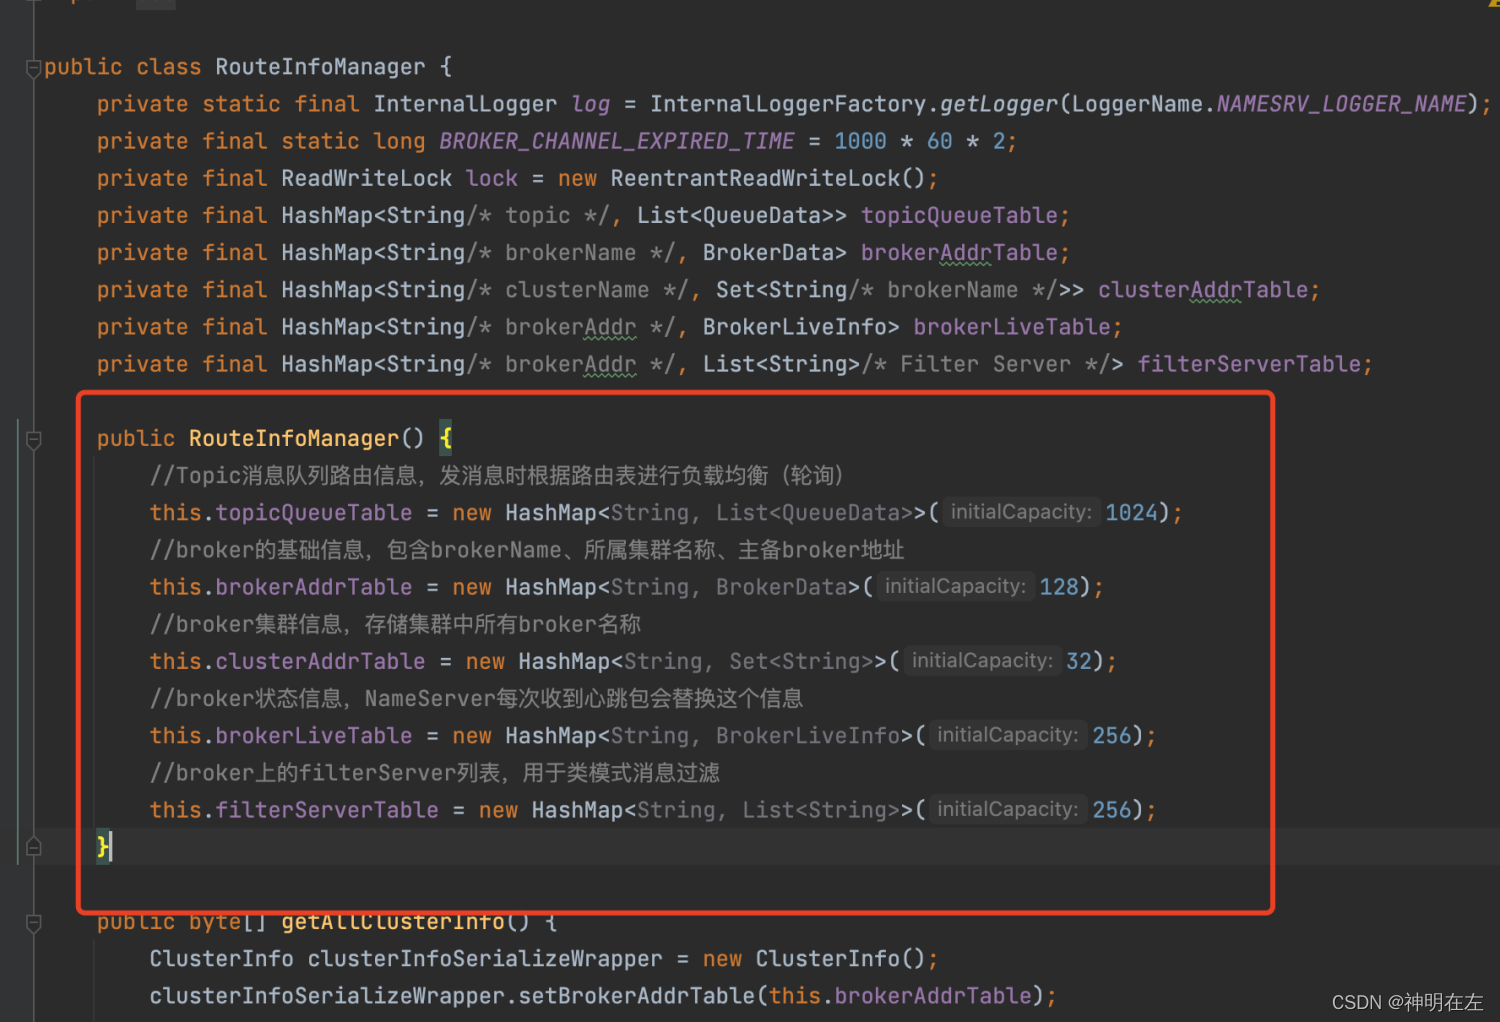Click the italic log field name

591,104
